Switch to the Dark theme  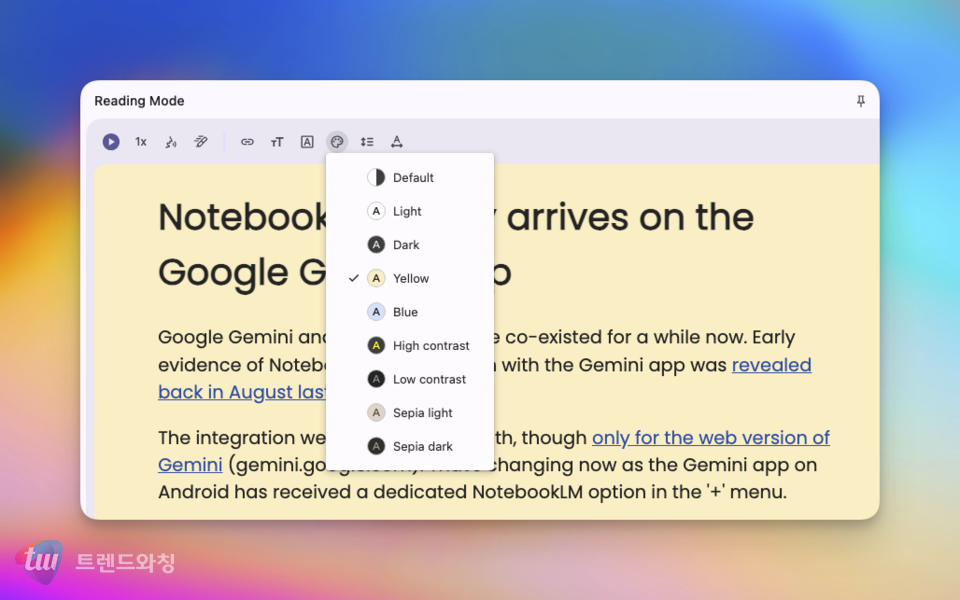pos(406,245)
